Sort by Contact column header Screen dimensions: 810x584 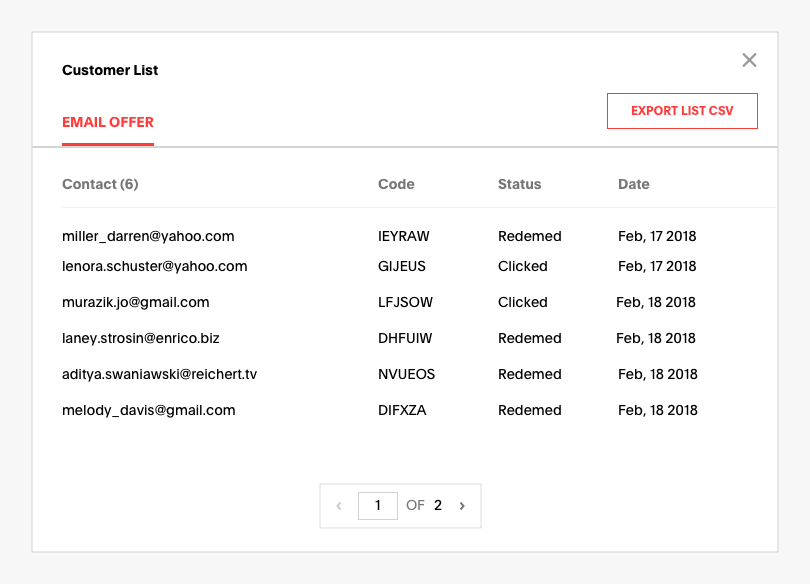click(x=100, y=184)
